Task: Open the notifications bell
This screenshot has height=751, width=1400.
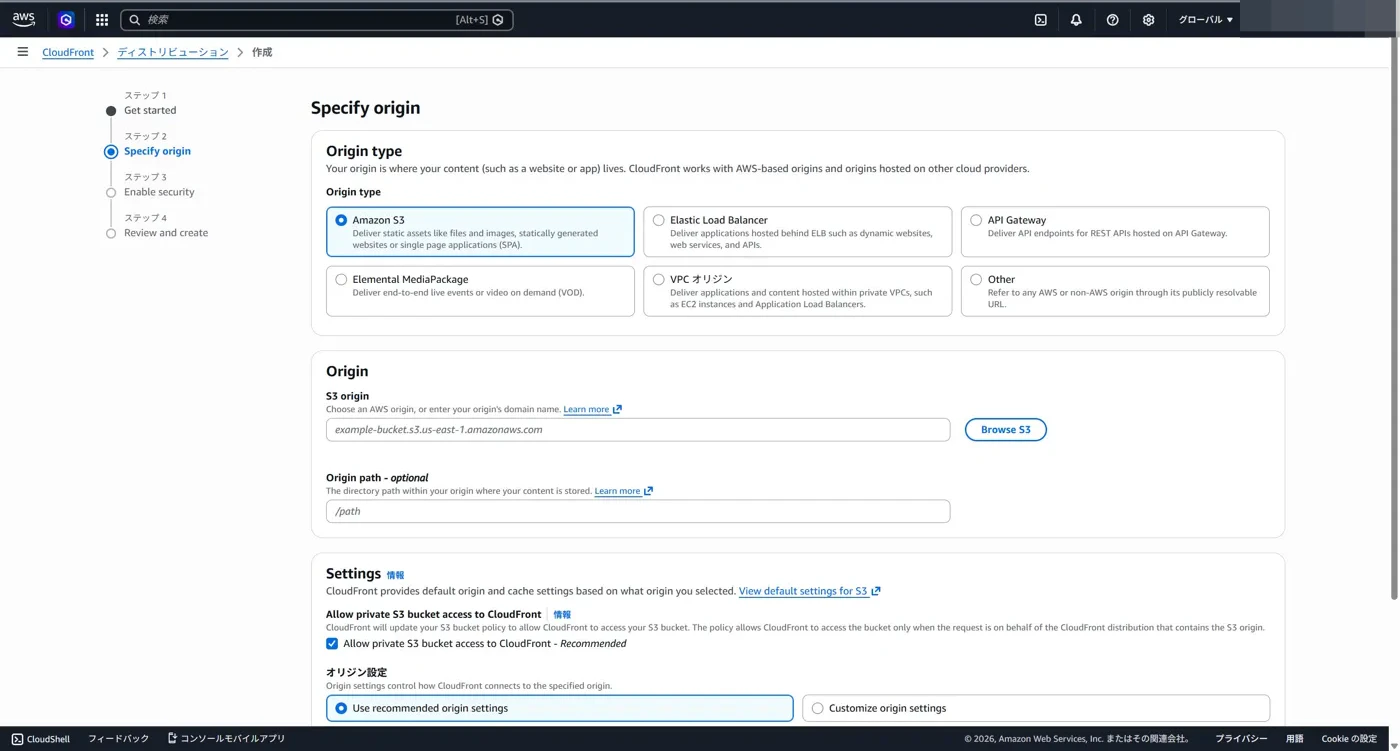Action: (x=1076, y=19)
